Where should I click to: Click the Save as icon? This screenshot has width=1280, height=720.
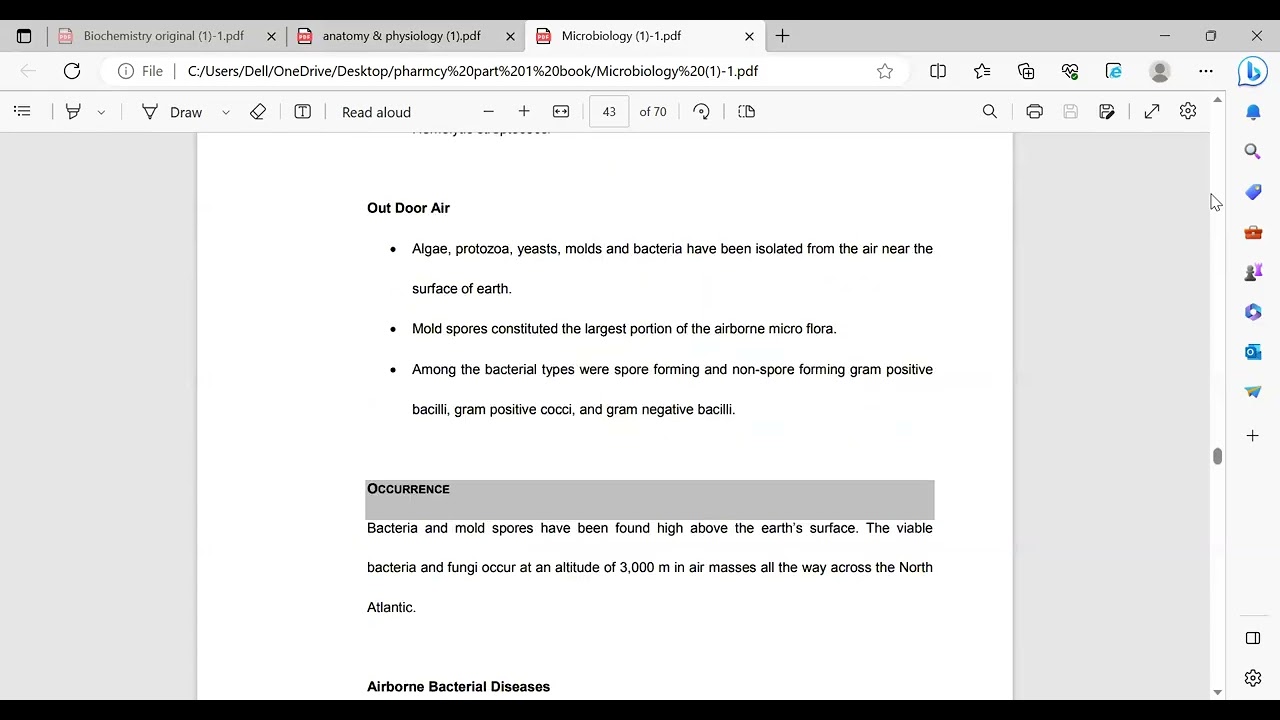click(x=1107, y=112)
